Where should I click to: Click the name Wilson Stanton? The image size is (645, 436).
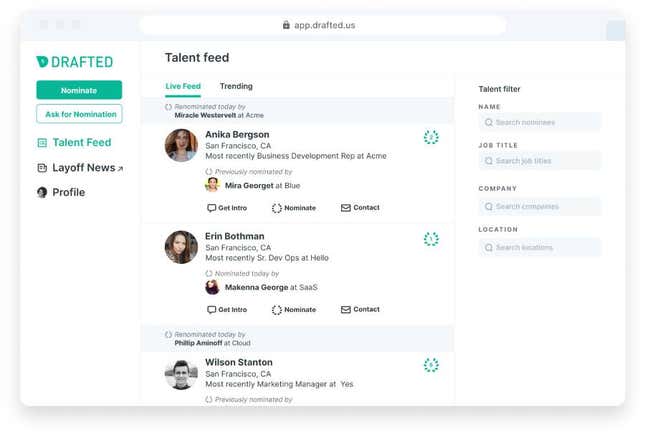(x=239, y=362)
